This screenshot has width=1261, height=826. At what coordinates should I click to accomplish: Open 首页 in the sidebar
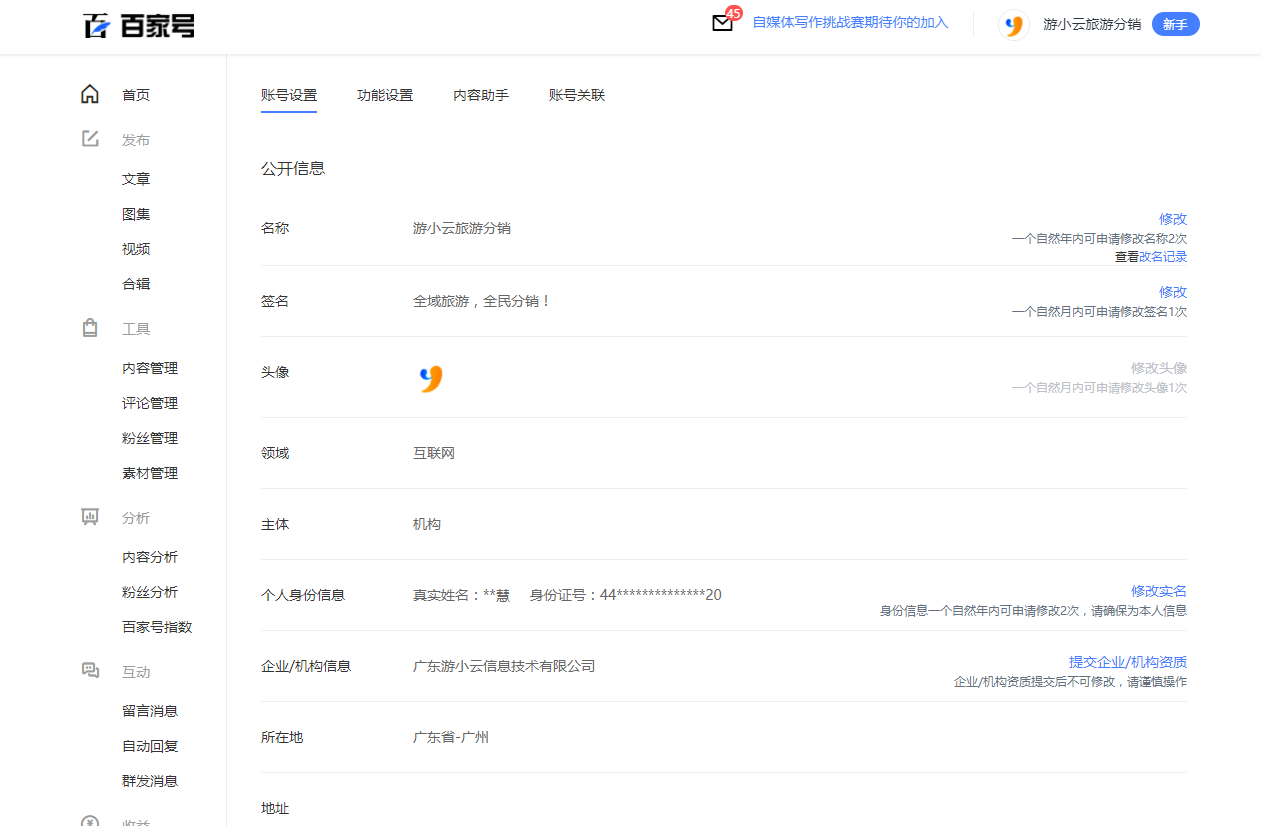point(136,95)
